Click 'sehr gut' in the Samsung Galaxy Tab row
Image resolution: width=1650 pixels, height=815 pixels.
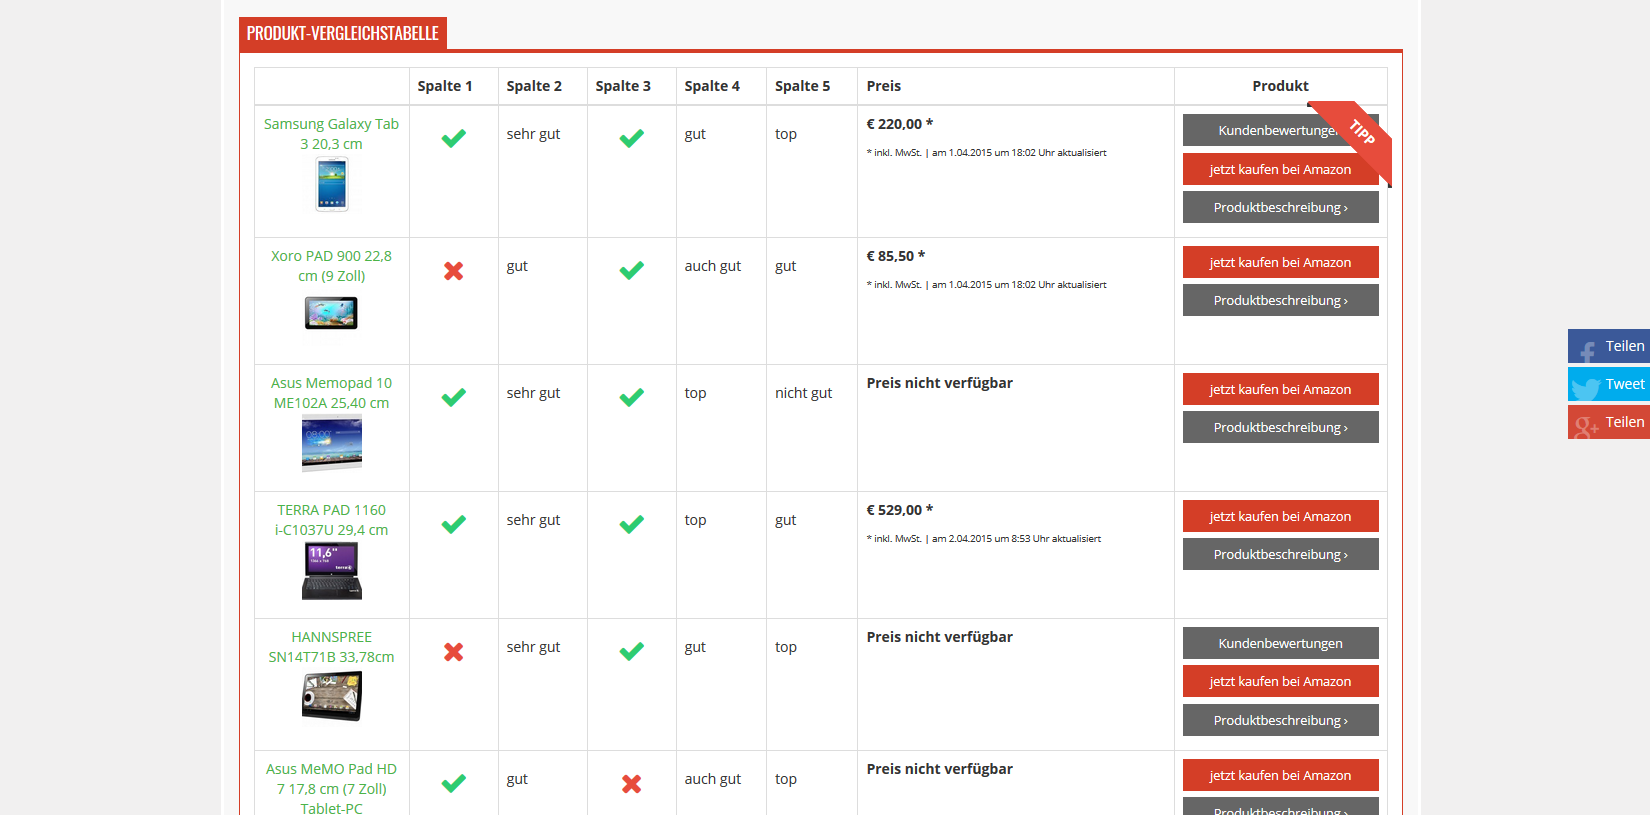tap(533, 134)
